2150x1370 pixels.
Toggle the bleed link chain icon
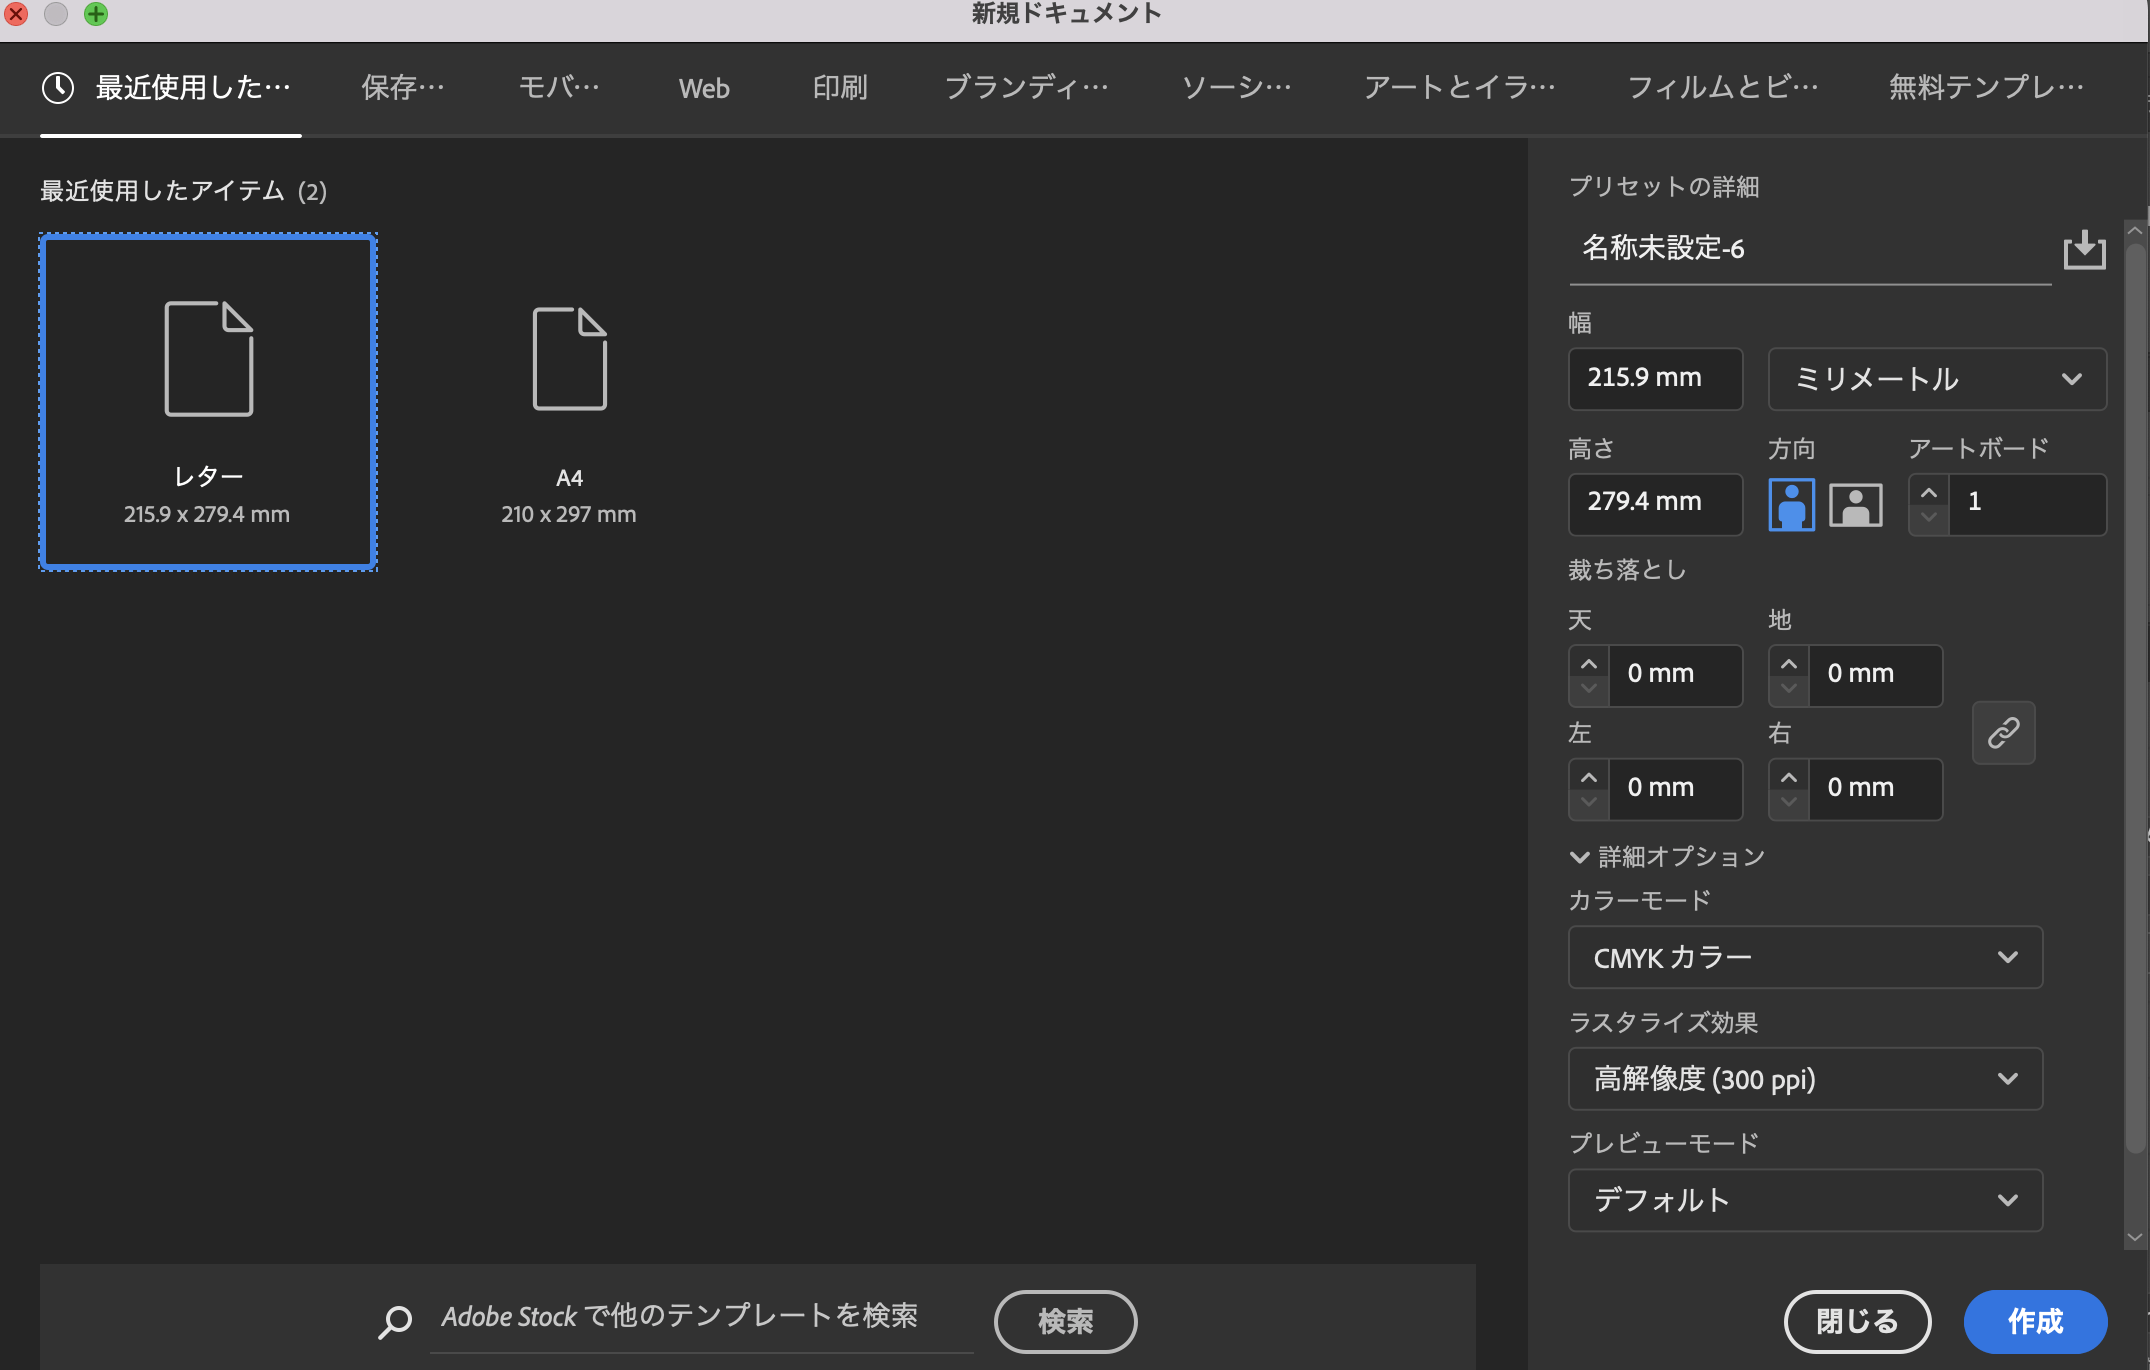click(x=2003, y=733)
